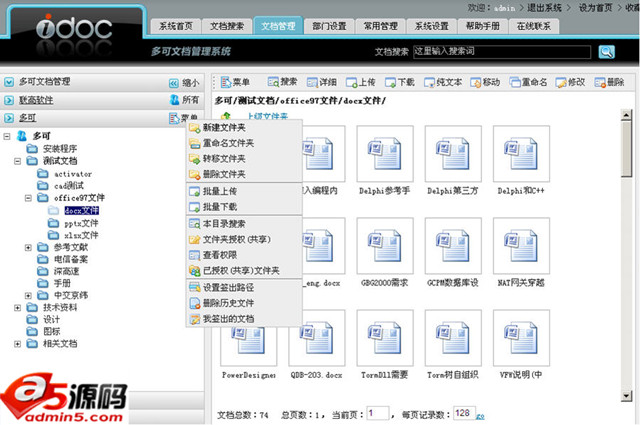Click the 上传 toolbar button
This screenshot has height=425, width=640.
click(x=361, y=82)
